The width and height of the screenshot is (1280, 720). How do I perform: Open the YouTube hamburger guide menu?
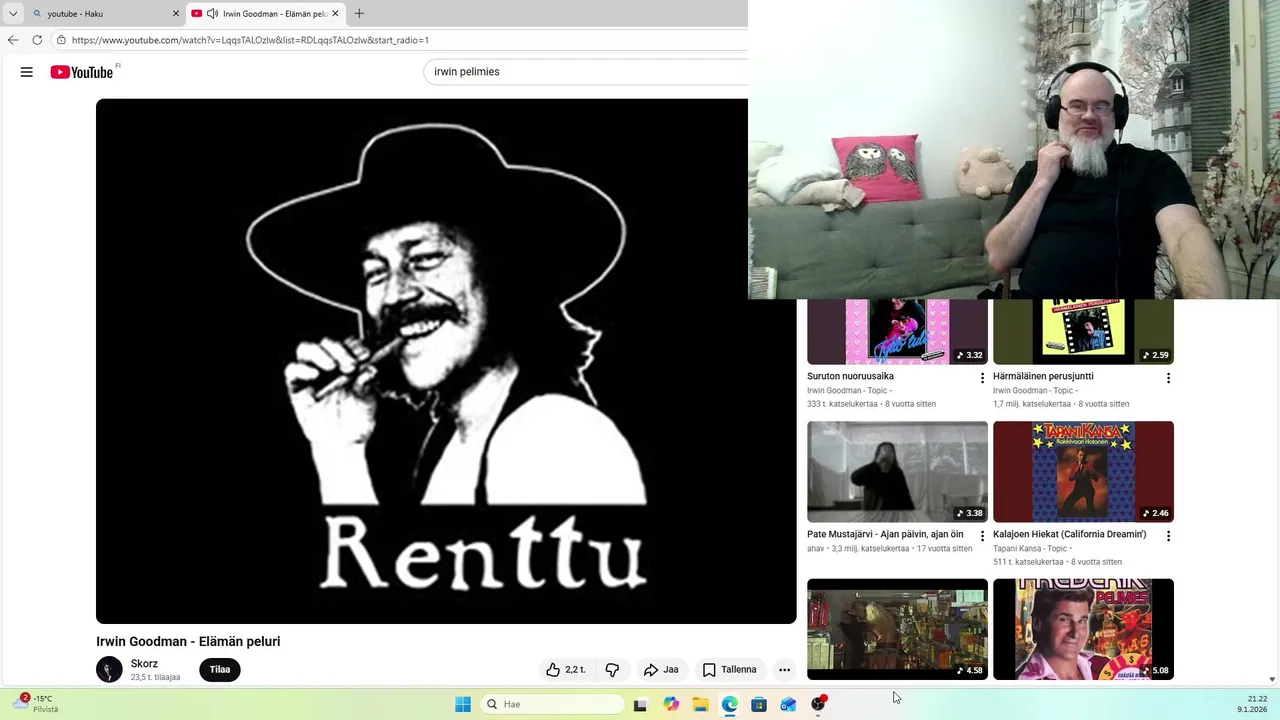click(27, 72)
